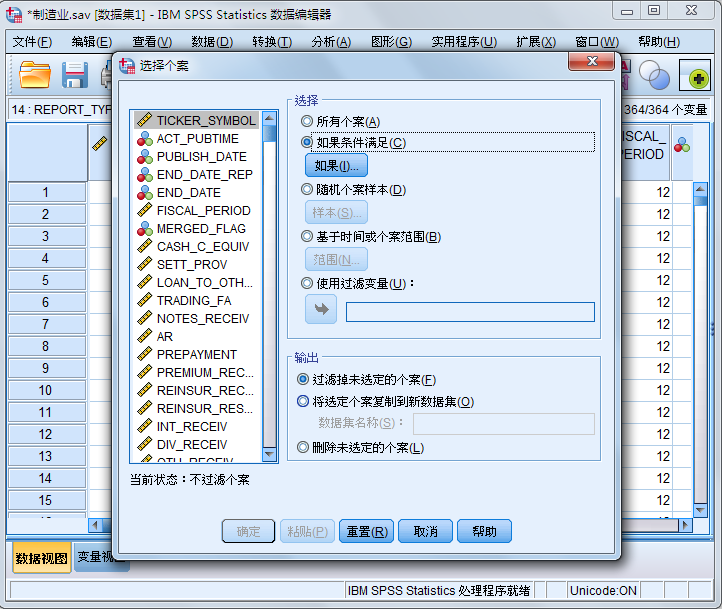Click the SPSS application icon in title bar
722x609 pixels.
tap(14, 15)
